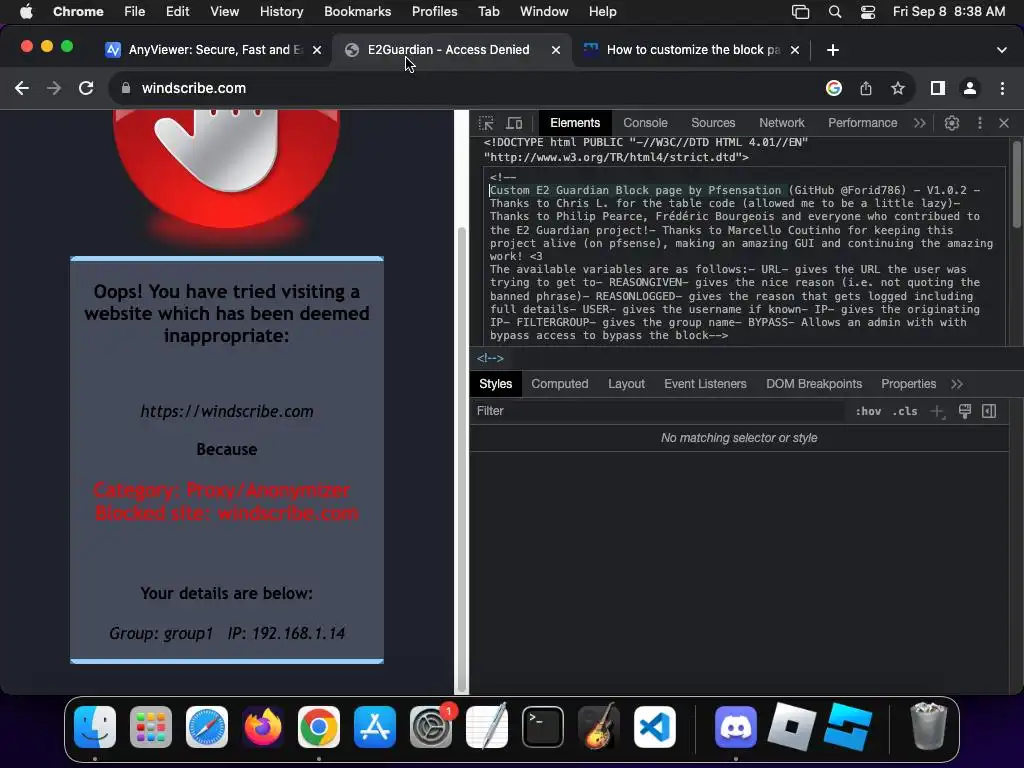The image size is (1024, 768).
Task: Open Control Center in the menu bar
Action: 868,12
